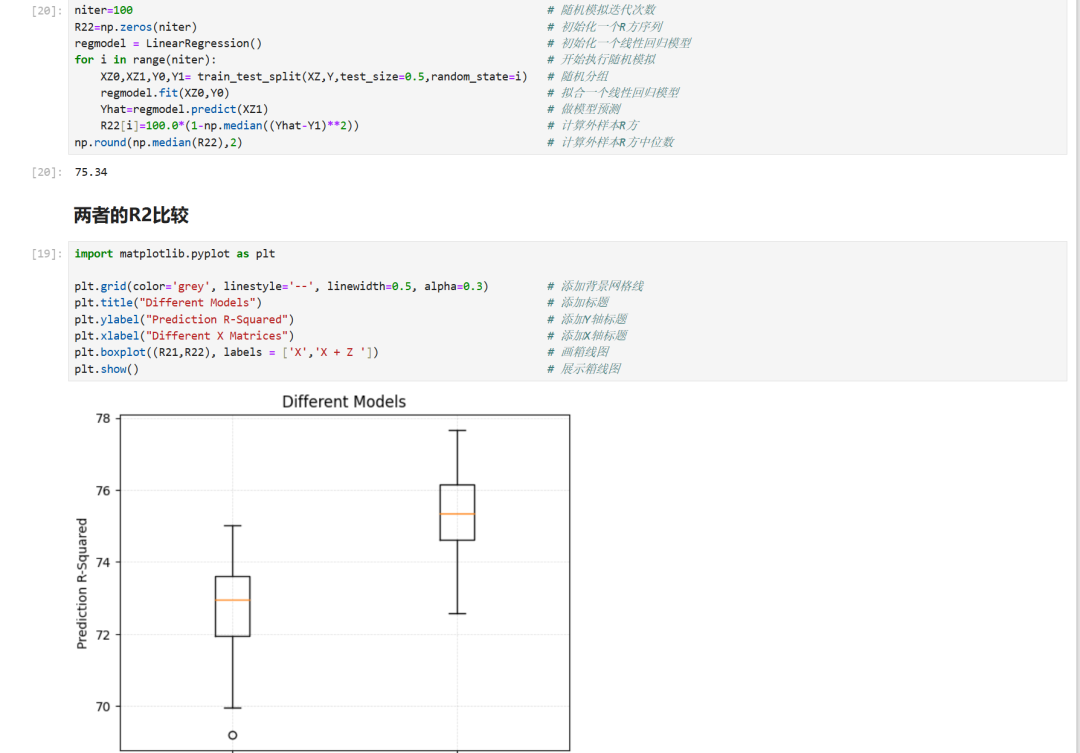Click the [20] output prompt beside 75.34

(46, 172)
